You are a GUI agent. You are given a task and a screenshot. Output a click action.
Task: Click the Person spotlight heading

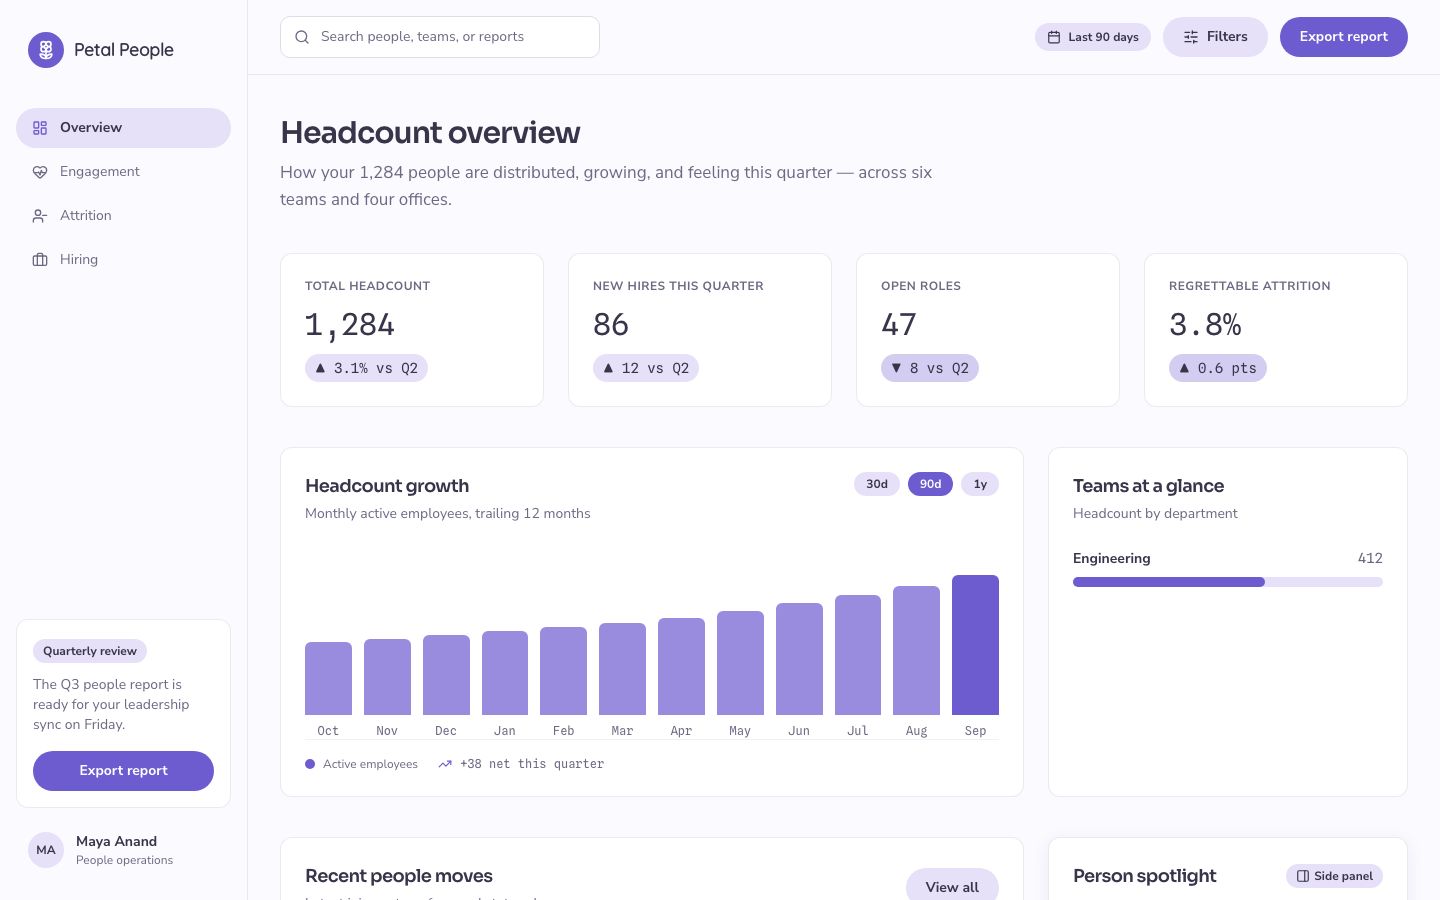click(x=1144, y=876)
